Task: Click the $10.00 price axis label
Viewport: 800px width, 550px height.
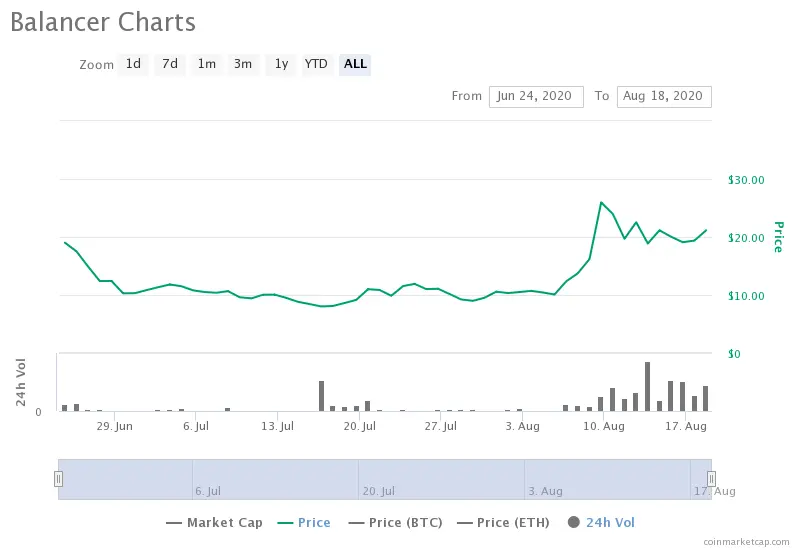Action: point(746,296)
